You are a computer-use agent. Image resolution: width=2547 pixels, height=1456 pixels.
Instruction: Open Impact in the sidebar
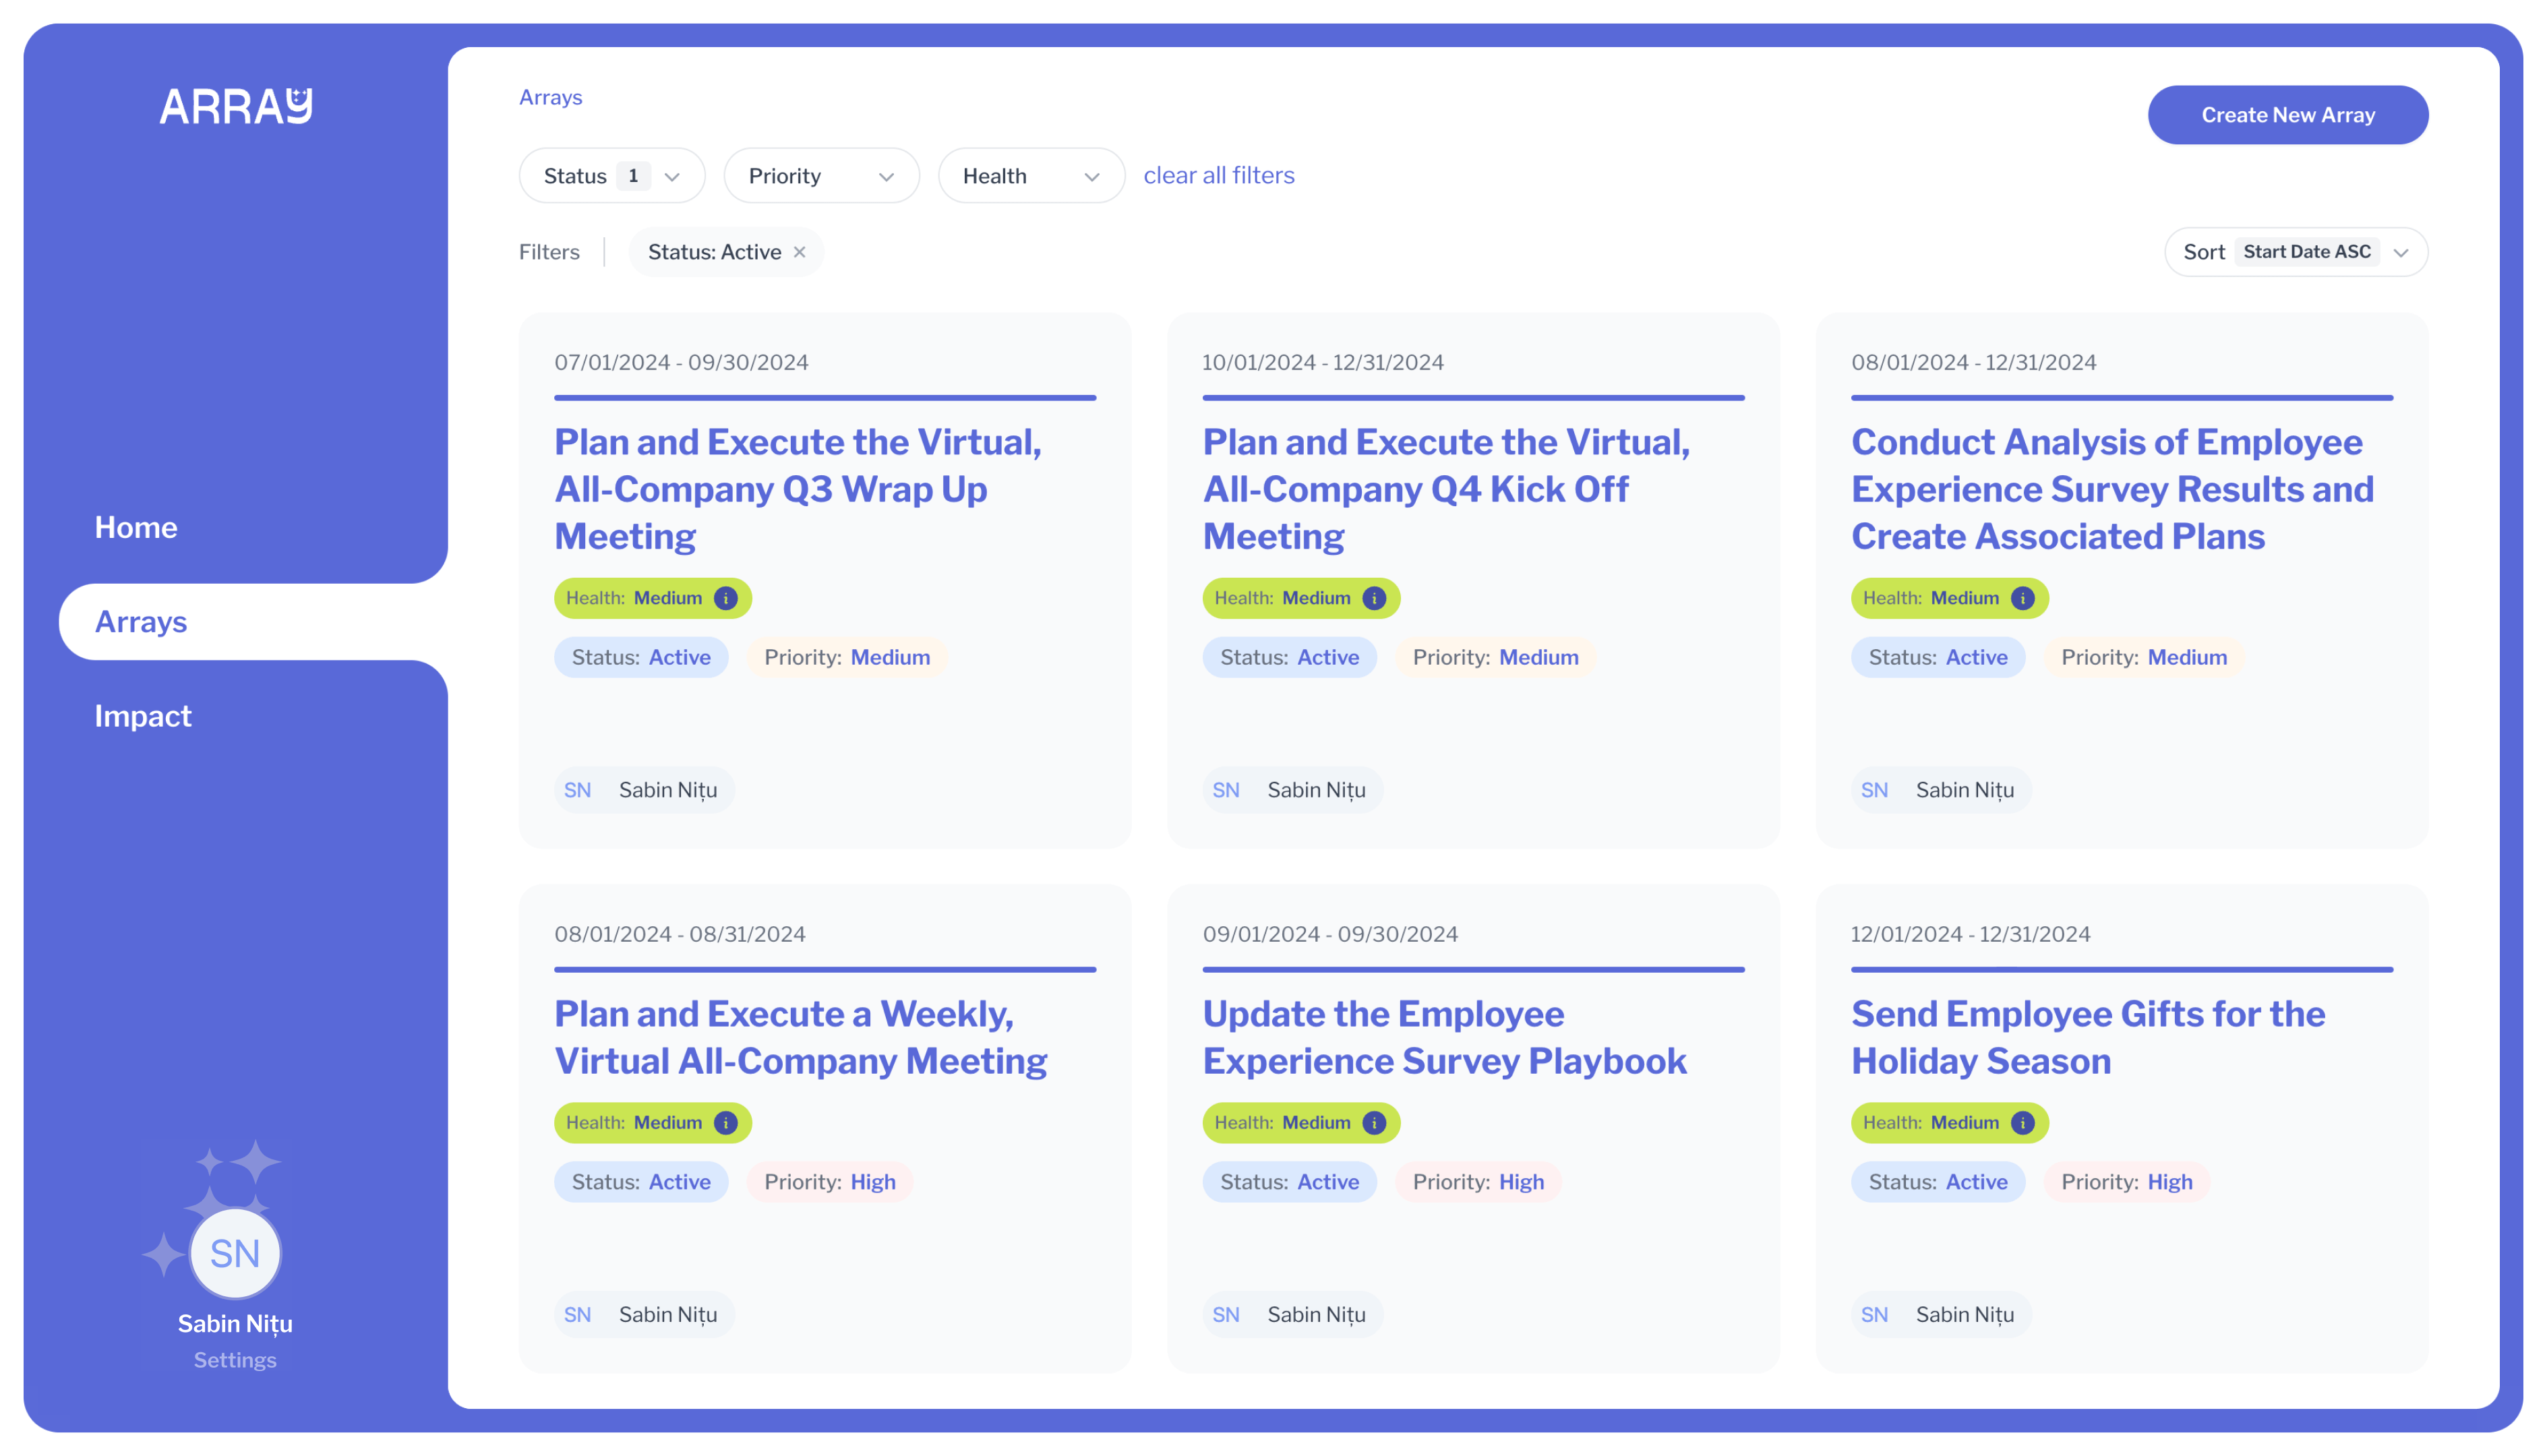[143, 716]
